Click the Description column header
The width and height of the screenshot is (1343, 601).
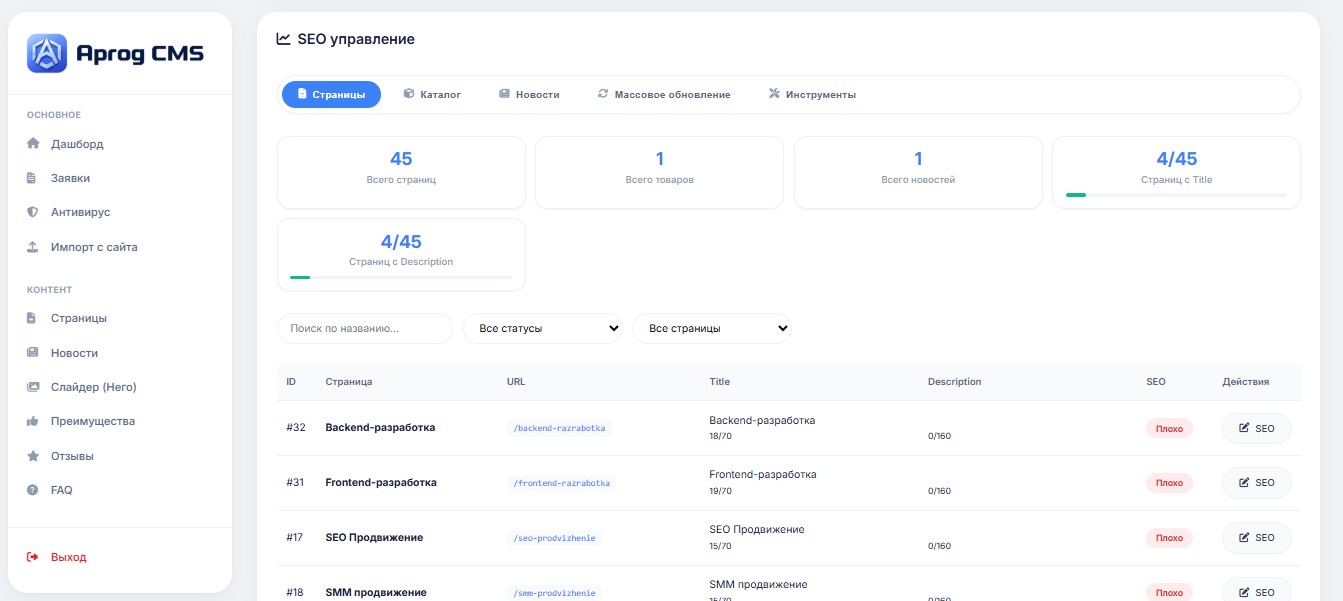click(955, 382)
